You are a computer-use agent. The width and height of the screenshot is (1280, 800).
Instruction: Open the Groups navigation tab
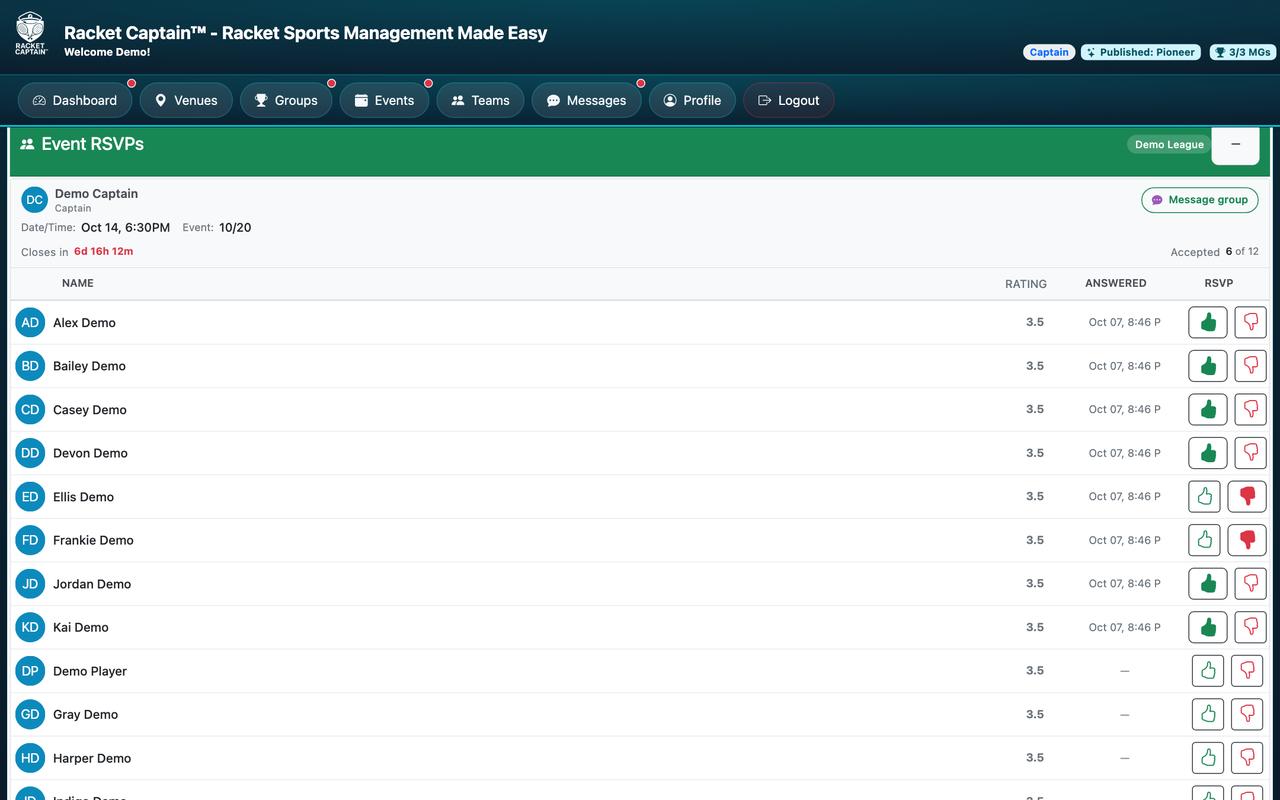click(286, 100)
